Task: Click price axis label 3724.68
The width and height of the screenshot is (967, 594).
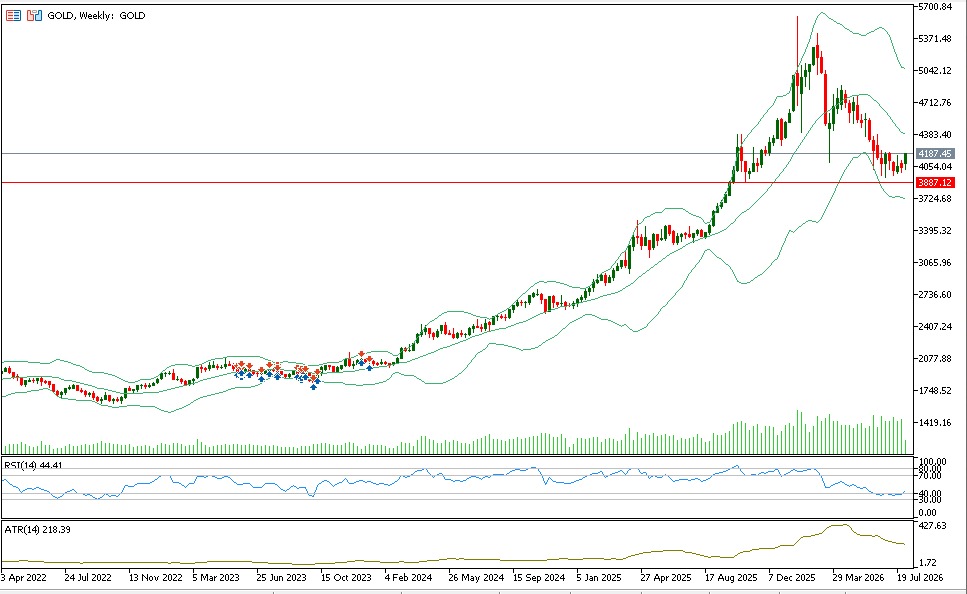Action: (935, 199)
